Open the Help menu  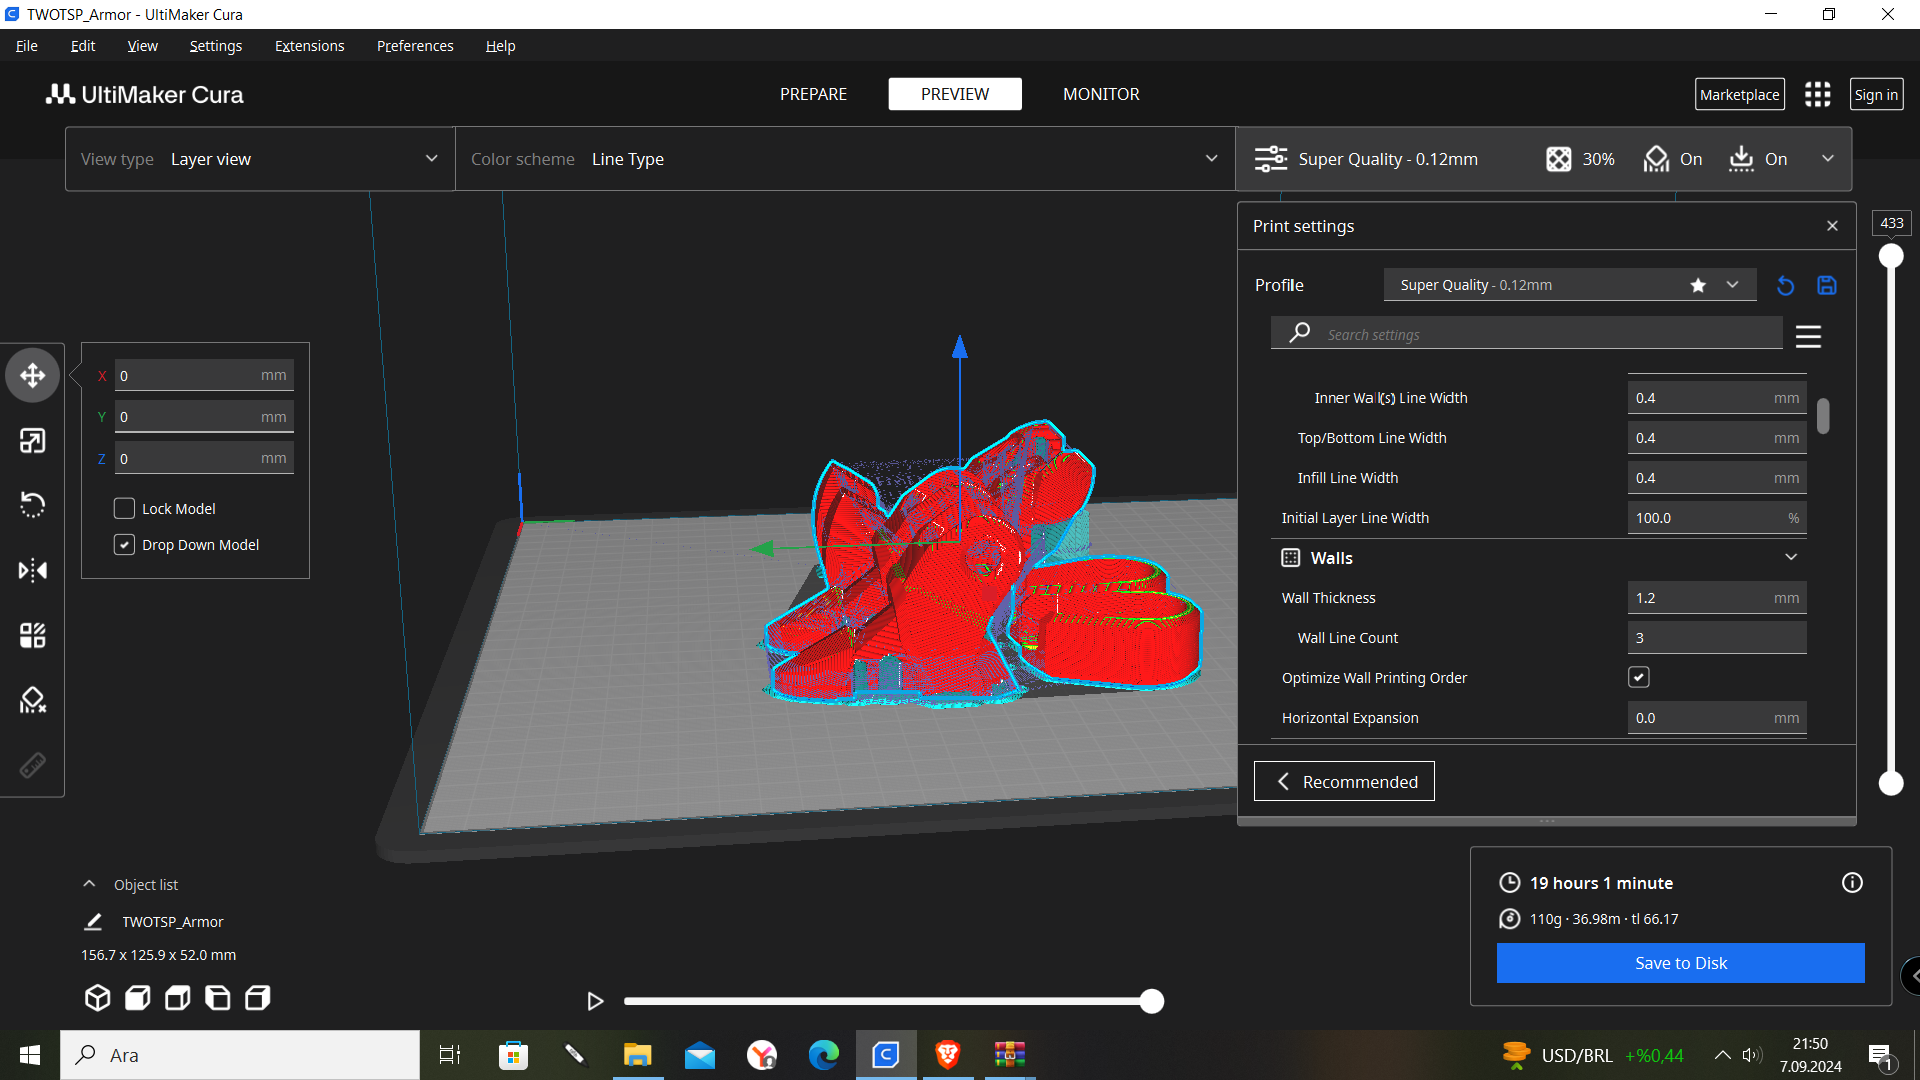(x=500, y=46)
